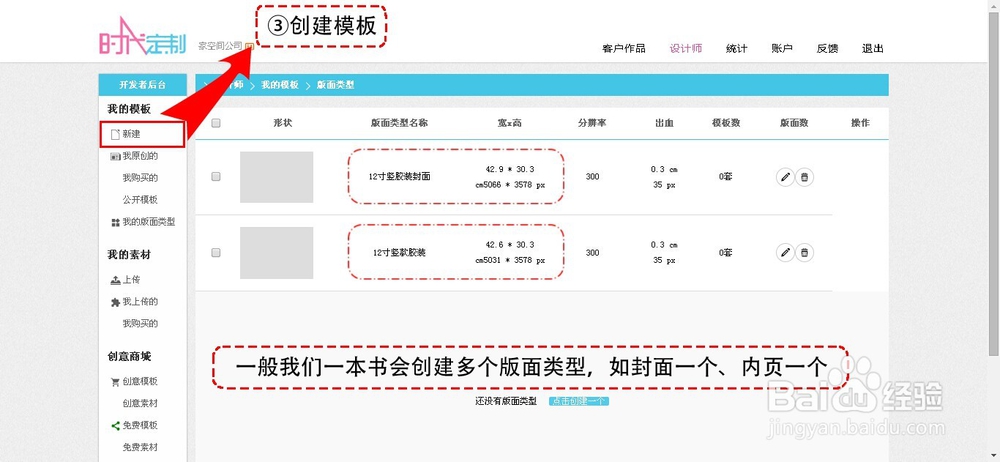Click the name 12寸竖胶装封面

pyautogui.click(x=399, y=177)
